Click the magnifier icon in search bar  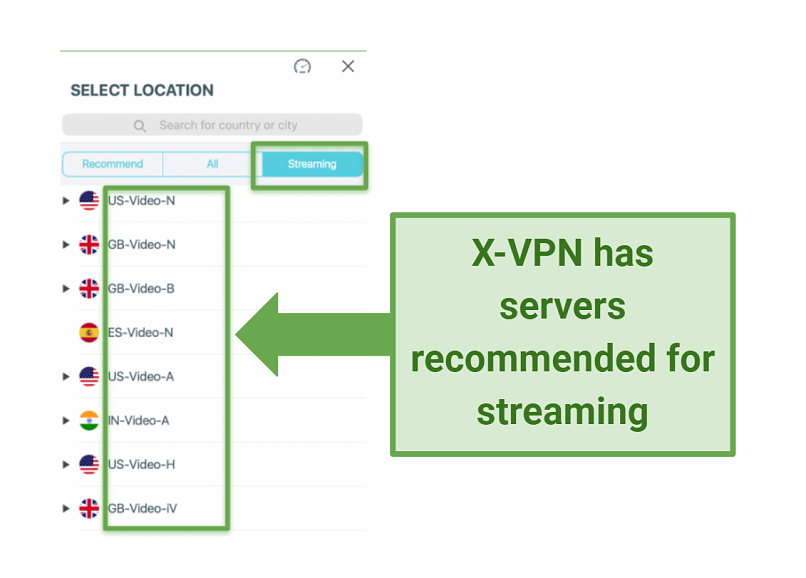pyautogui.click(x=139, y=125)
